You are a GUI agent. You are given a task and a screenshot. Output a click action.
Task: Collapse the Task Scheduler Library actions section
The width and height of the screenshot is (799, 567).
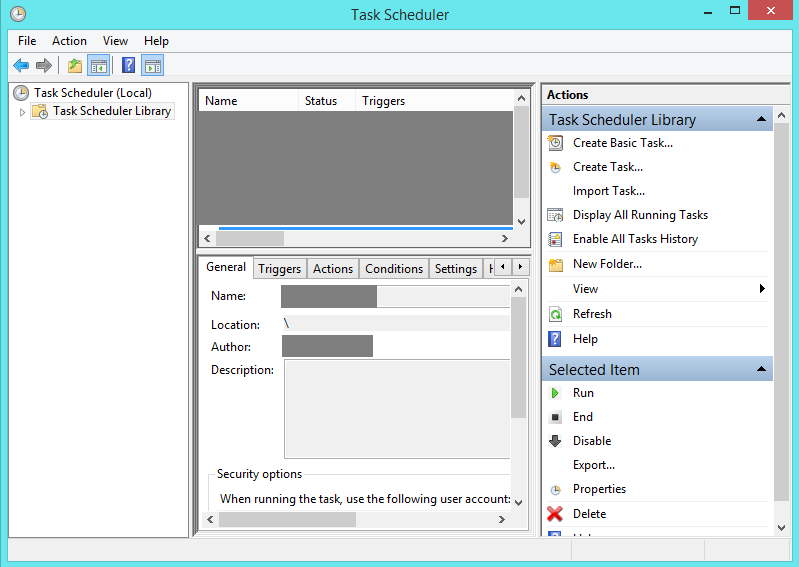[x=761, y=119]
